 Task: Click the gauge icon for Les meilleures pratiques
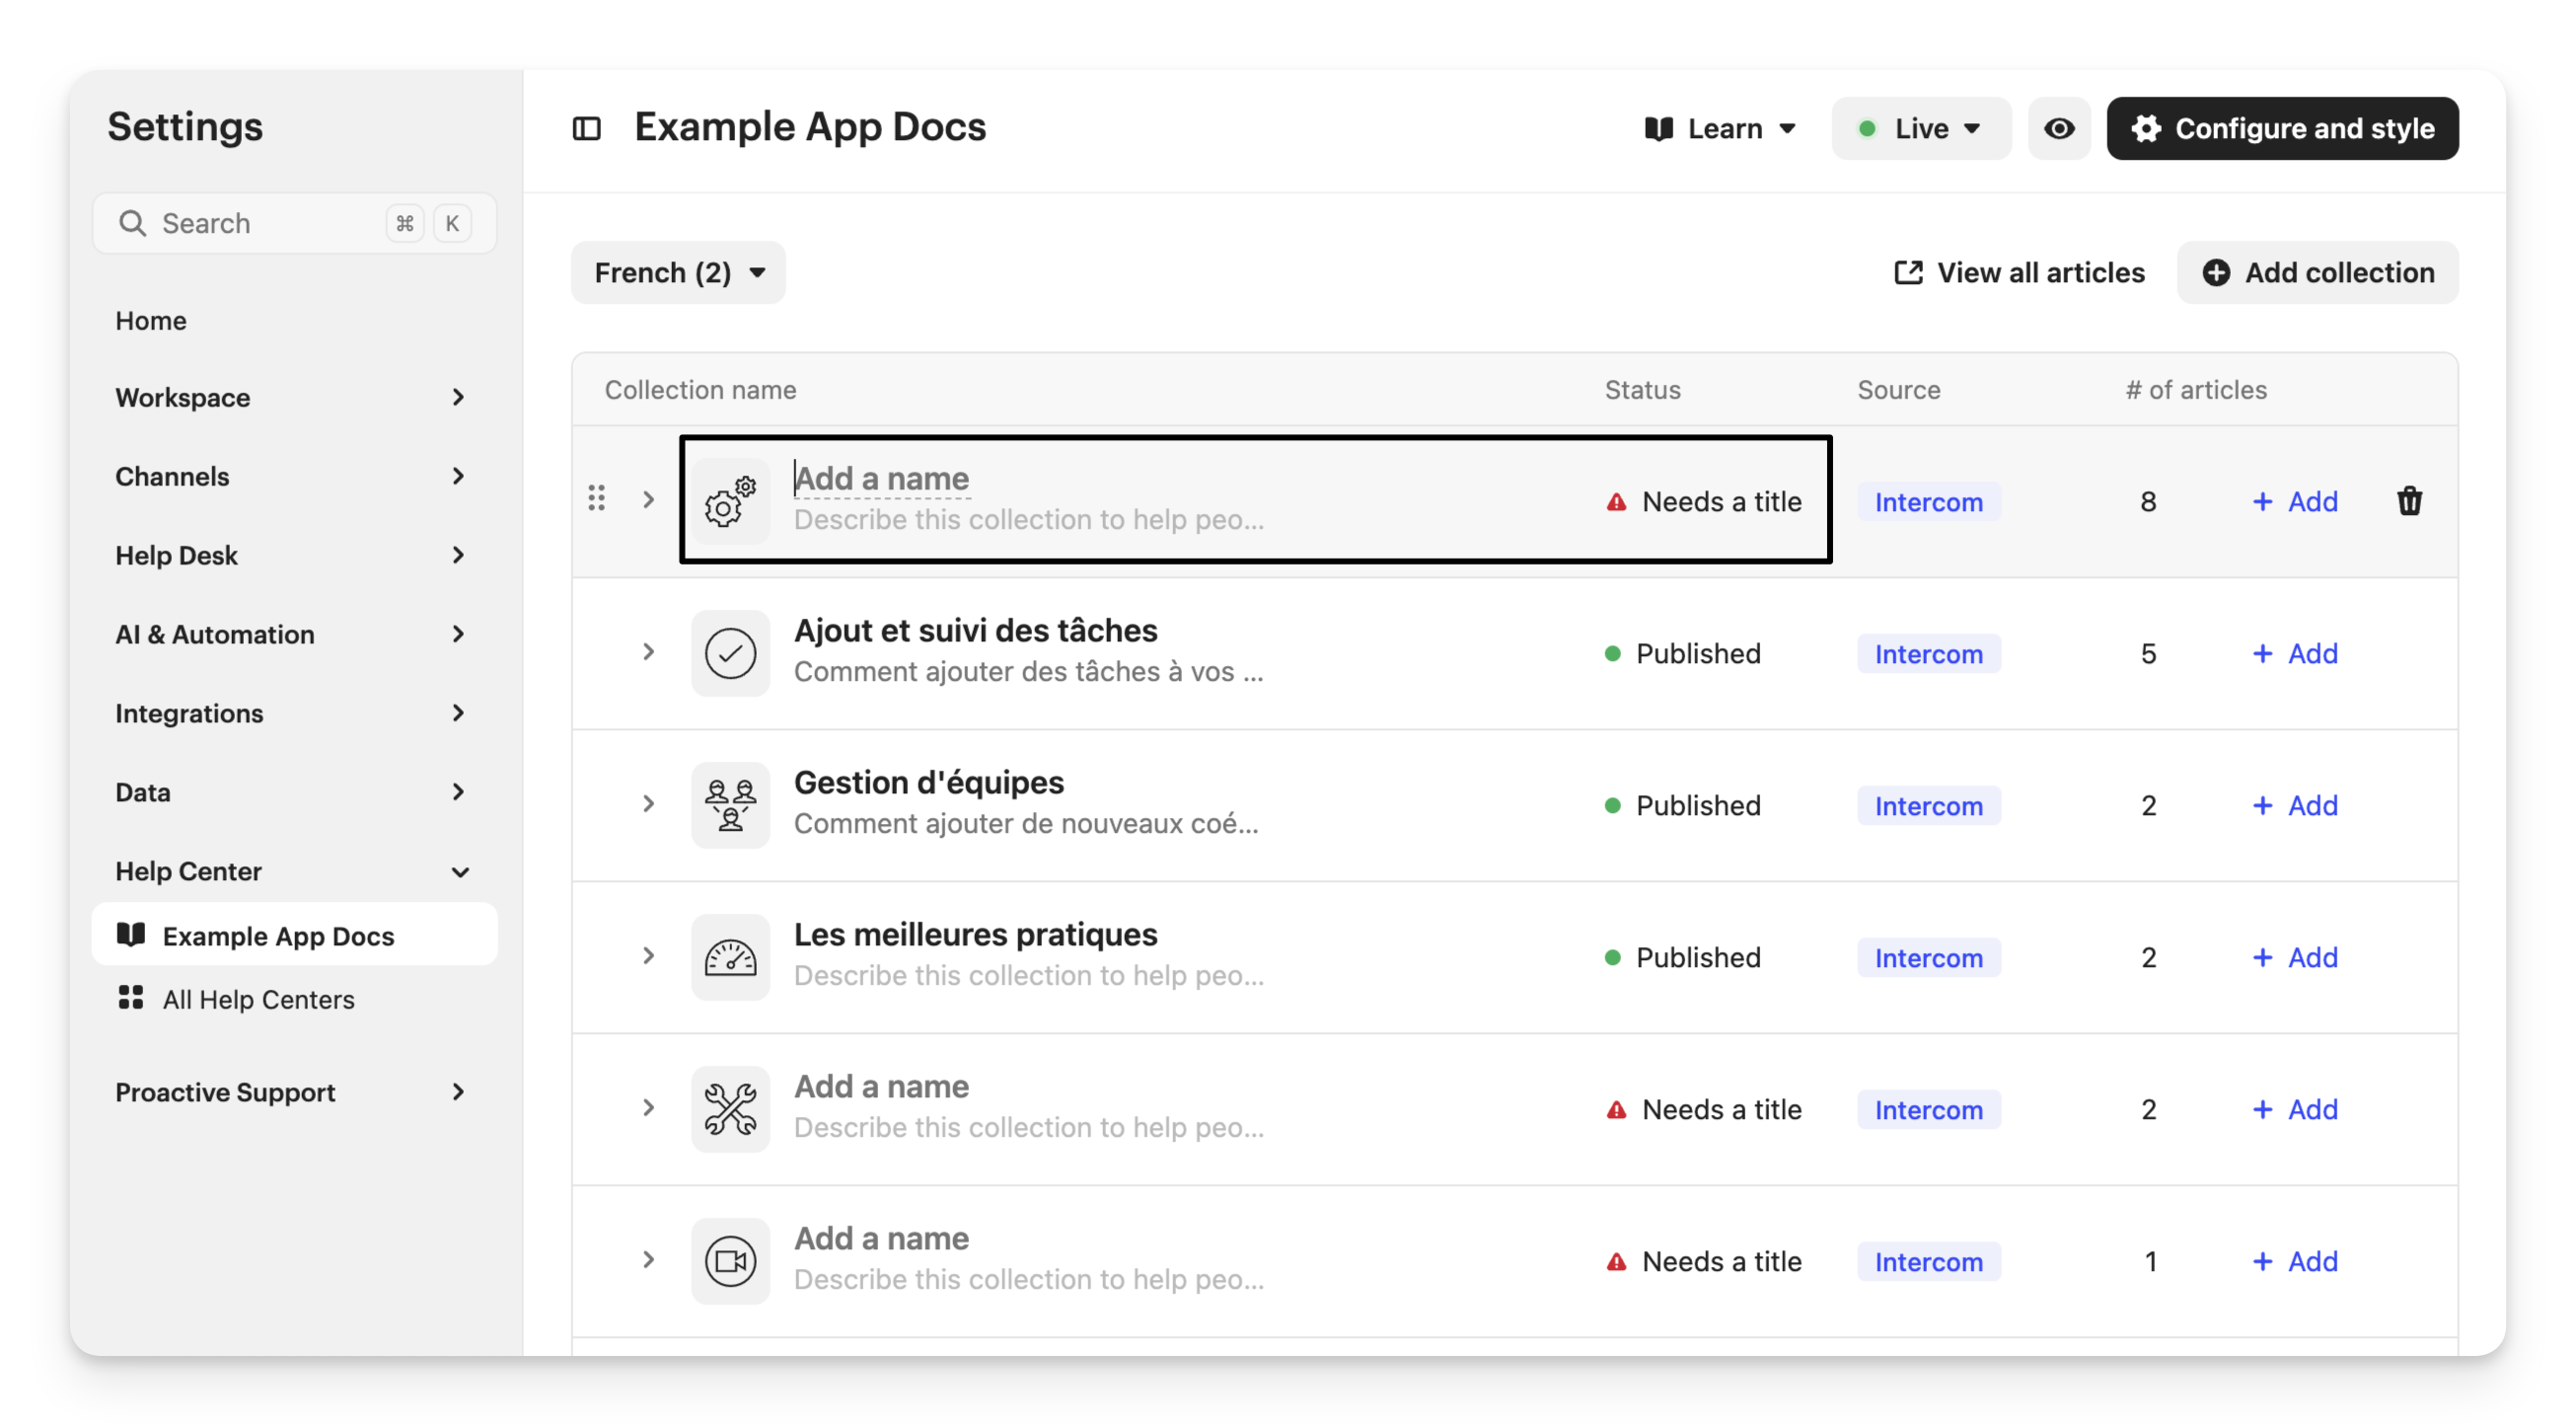pos(730,957)
